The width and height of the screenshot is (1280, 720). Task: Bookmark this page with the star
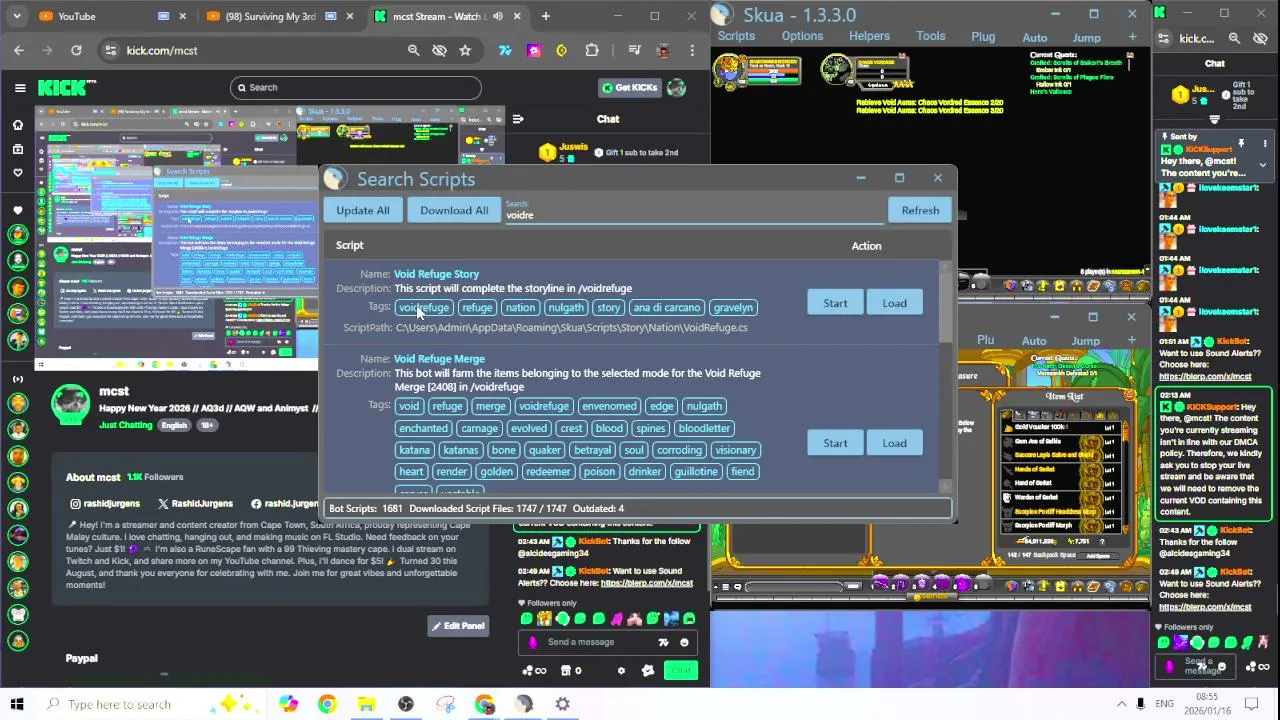[465, 50]
